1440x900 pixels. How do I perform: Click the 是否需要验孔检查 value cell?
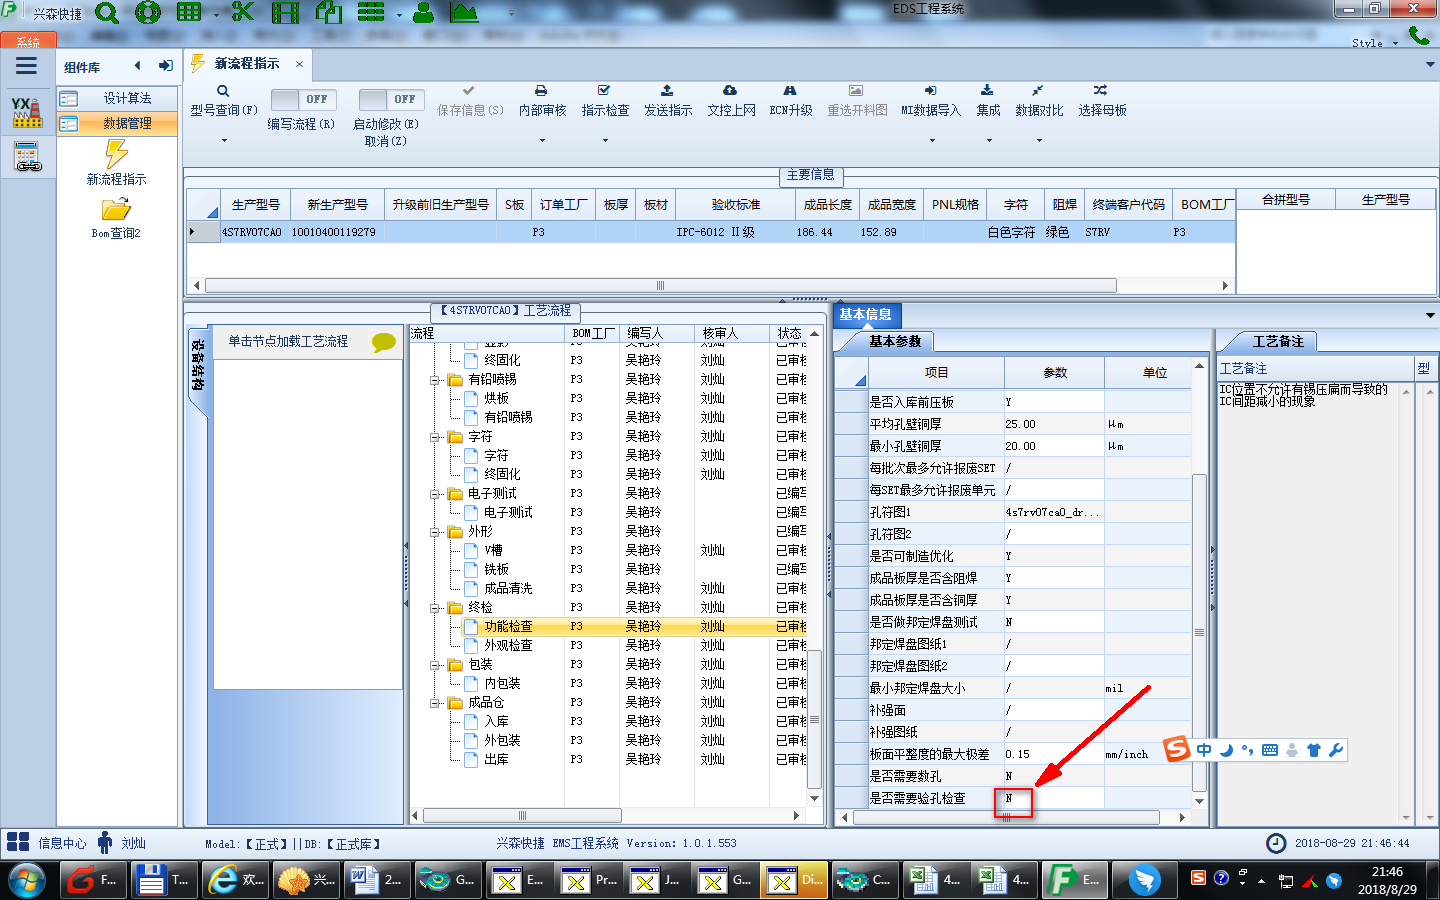(1054, 799)
